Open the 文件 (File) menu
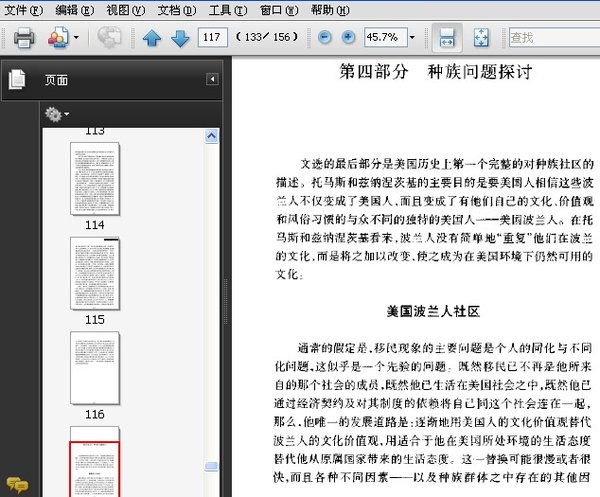Screen dimensions: 600x497 pos(24,9)
